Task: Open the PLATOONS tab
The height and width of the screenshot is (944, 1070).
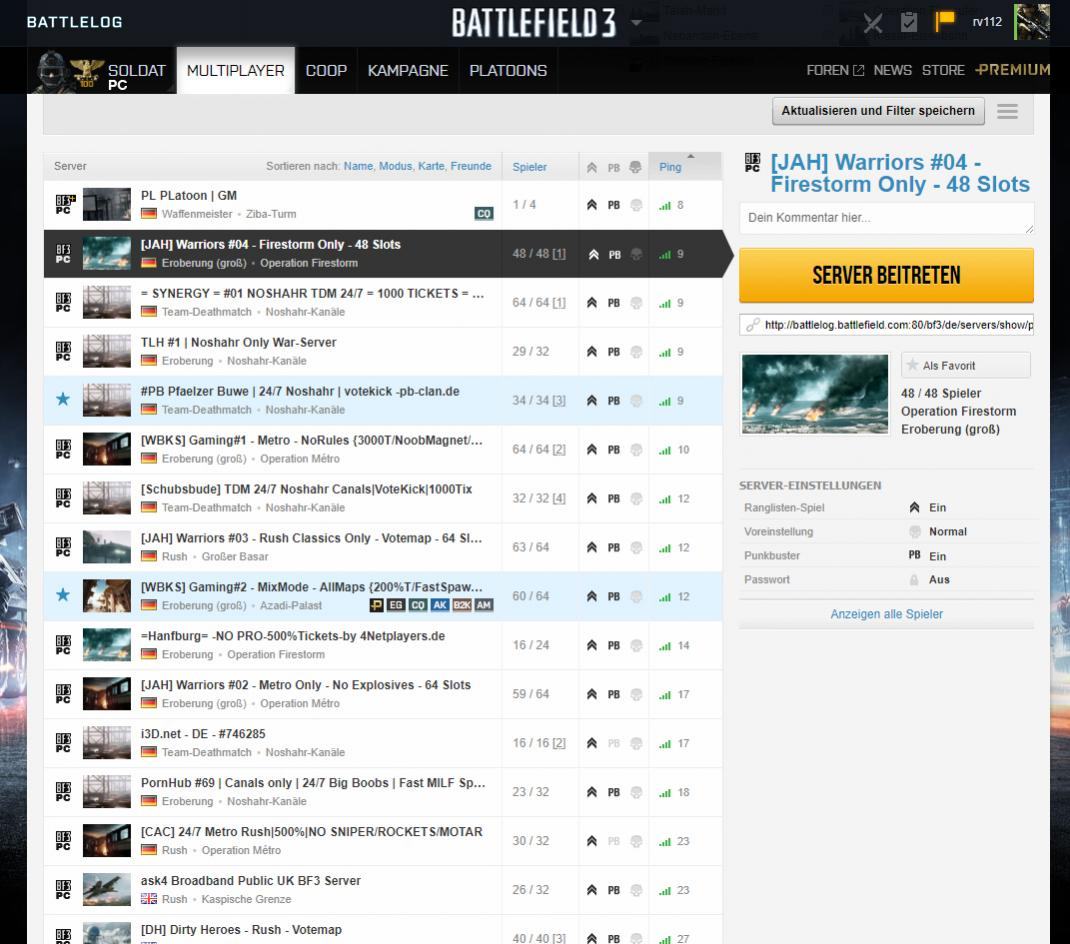Action: coord(508,71)
